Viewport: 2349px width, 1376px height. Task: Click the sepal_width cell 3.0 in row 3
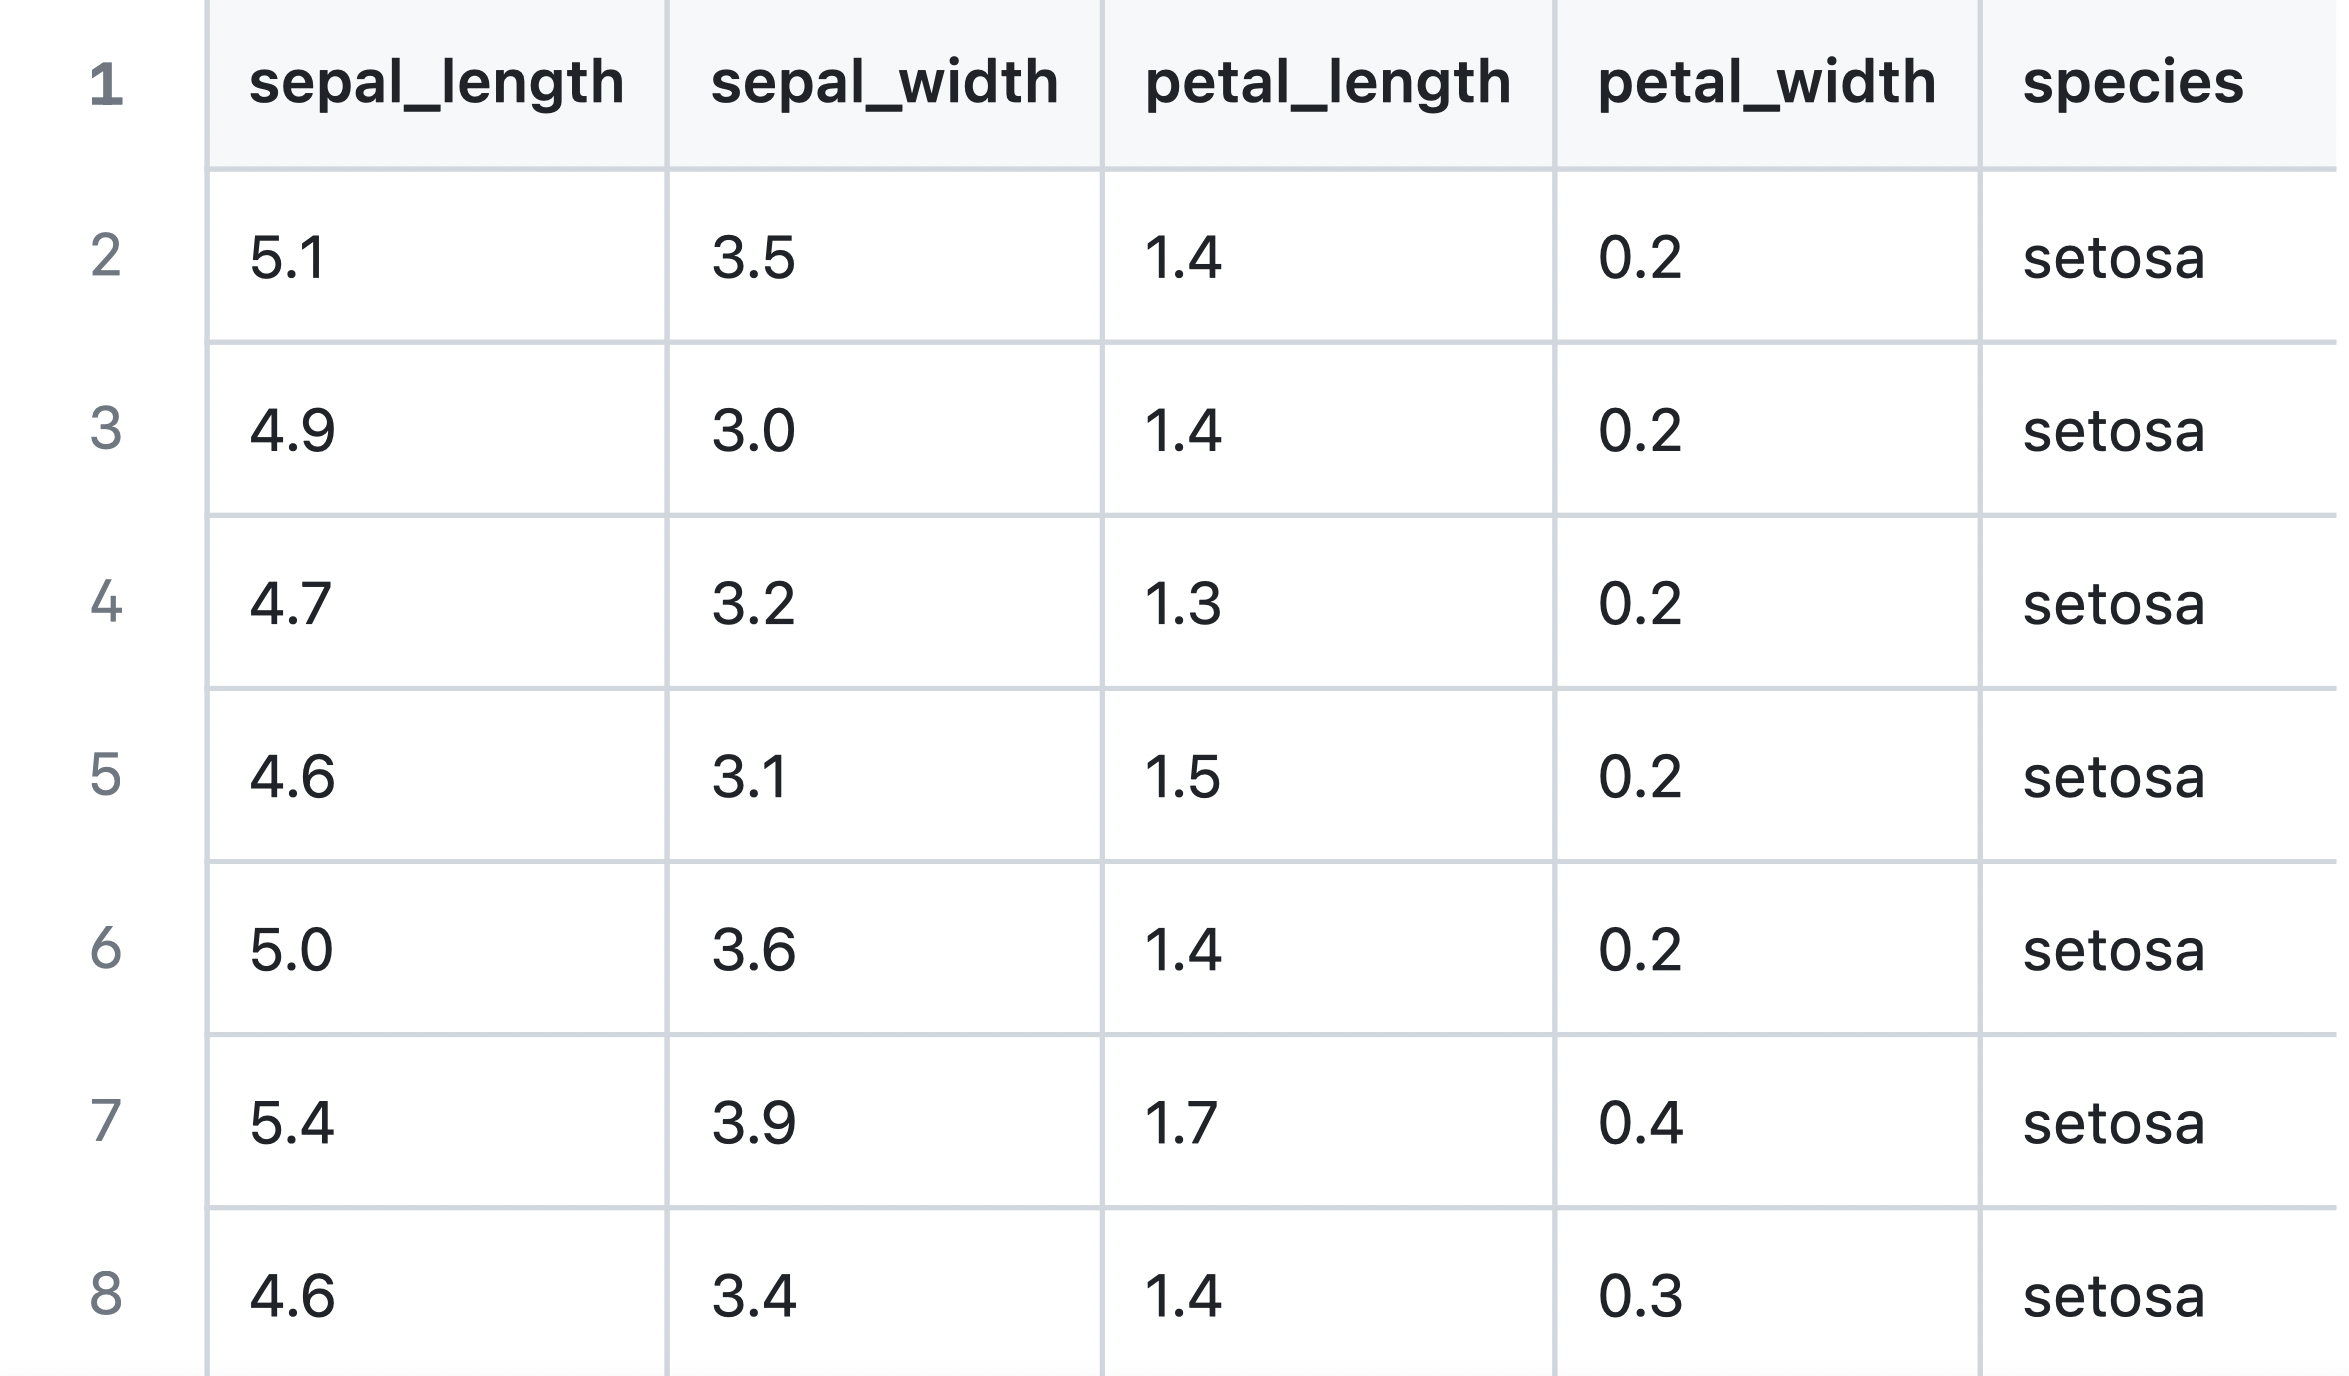(884, 429)
